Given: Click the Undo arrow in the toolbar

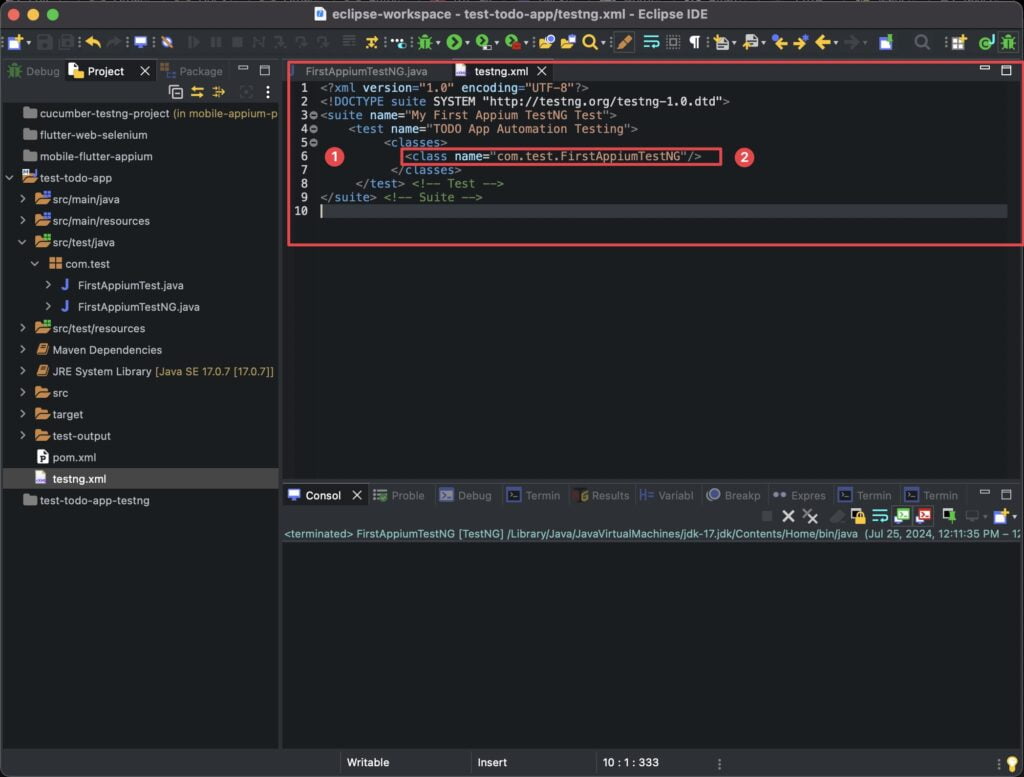Looking at the screenshot, I should (x=93, y=42).
